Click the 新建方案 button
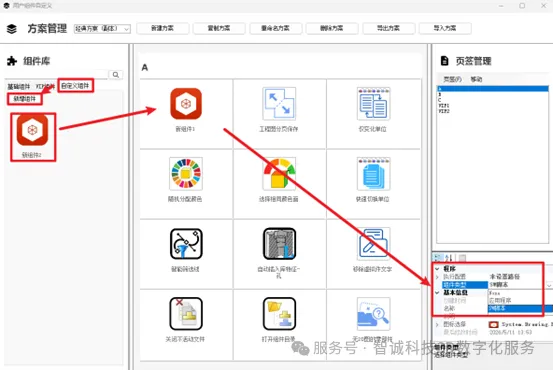Viewport: 553px width, 370px height. (x=162, y=28)
